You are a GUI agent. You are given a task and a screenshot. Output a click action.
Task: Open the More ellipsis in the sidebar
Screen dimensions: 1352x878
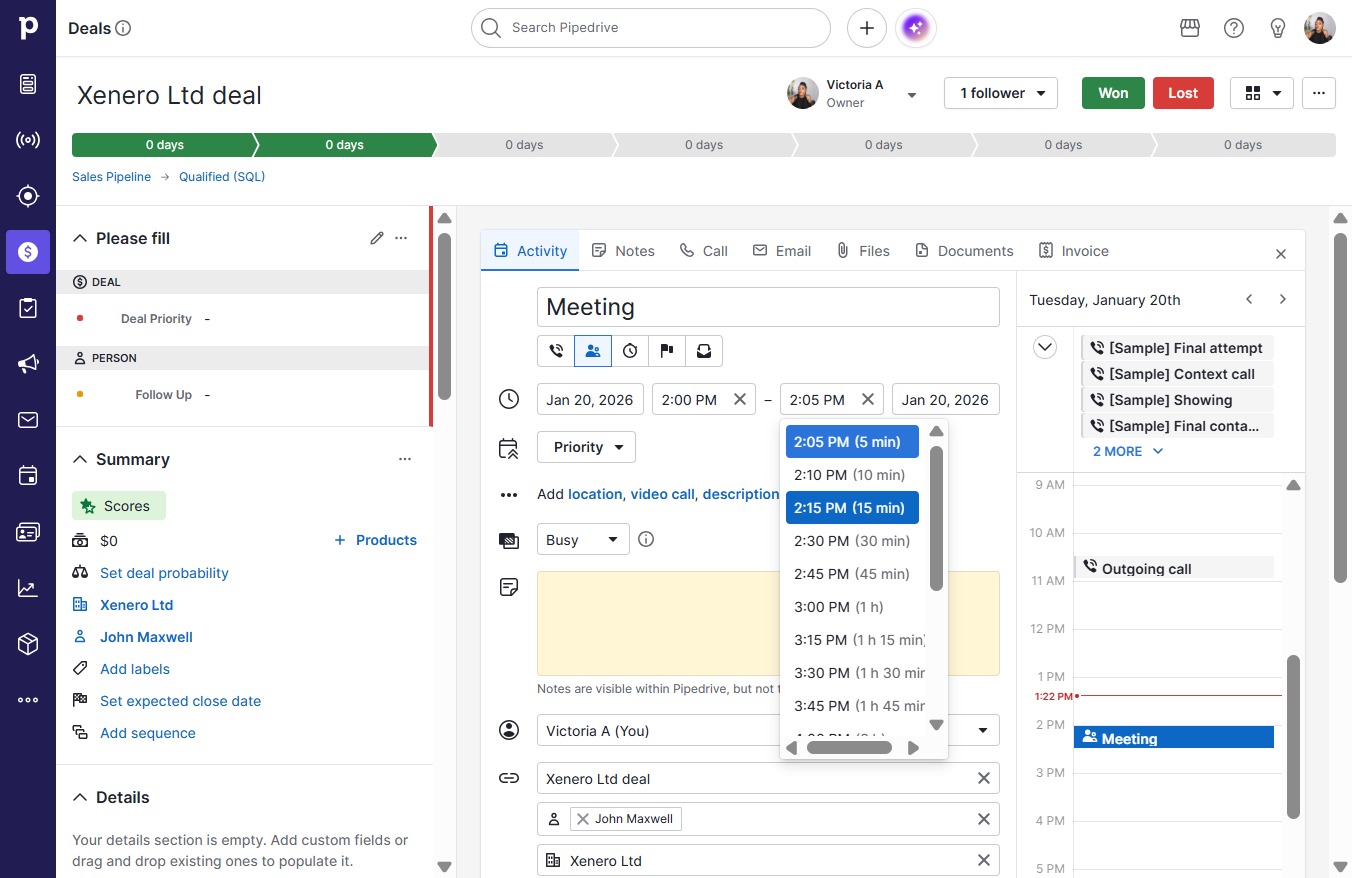coord(28,700)
